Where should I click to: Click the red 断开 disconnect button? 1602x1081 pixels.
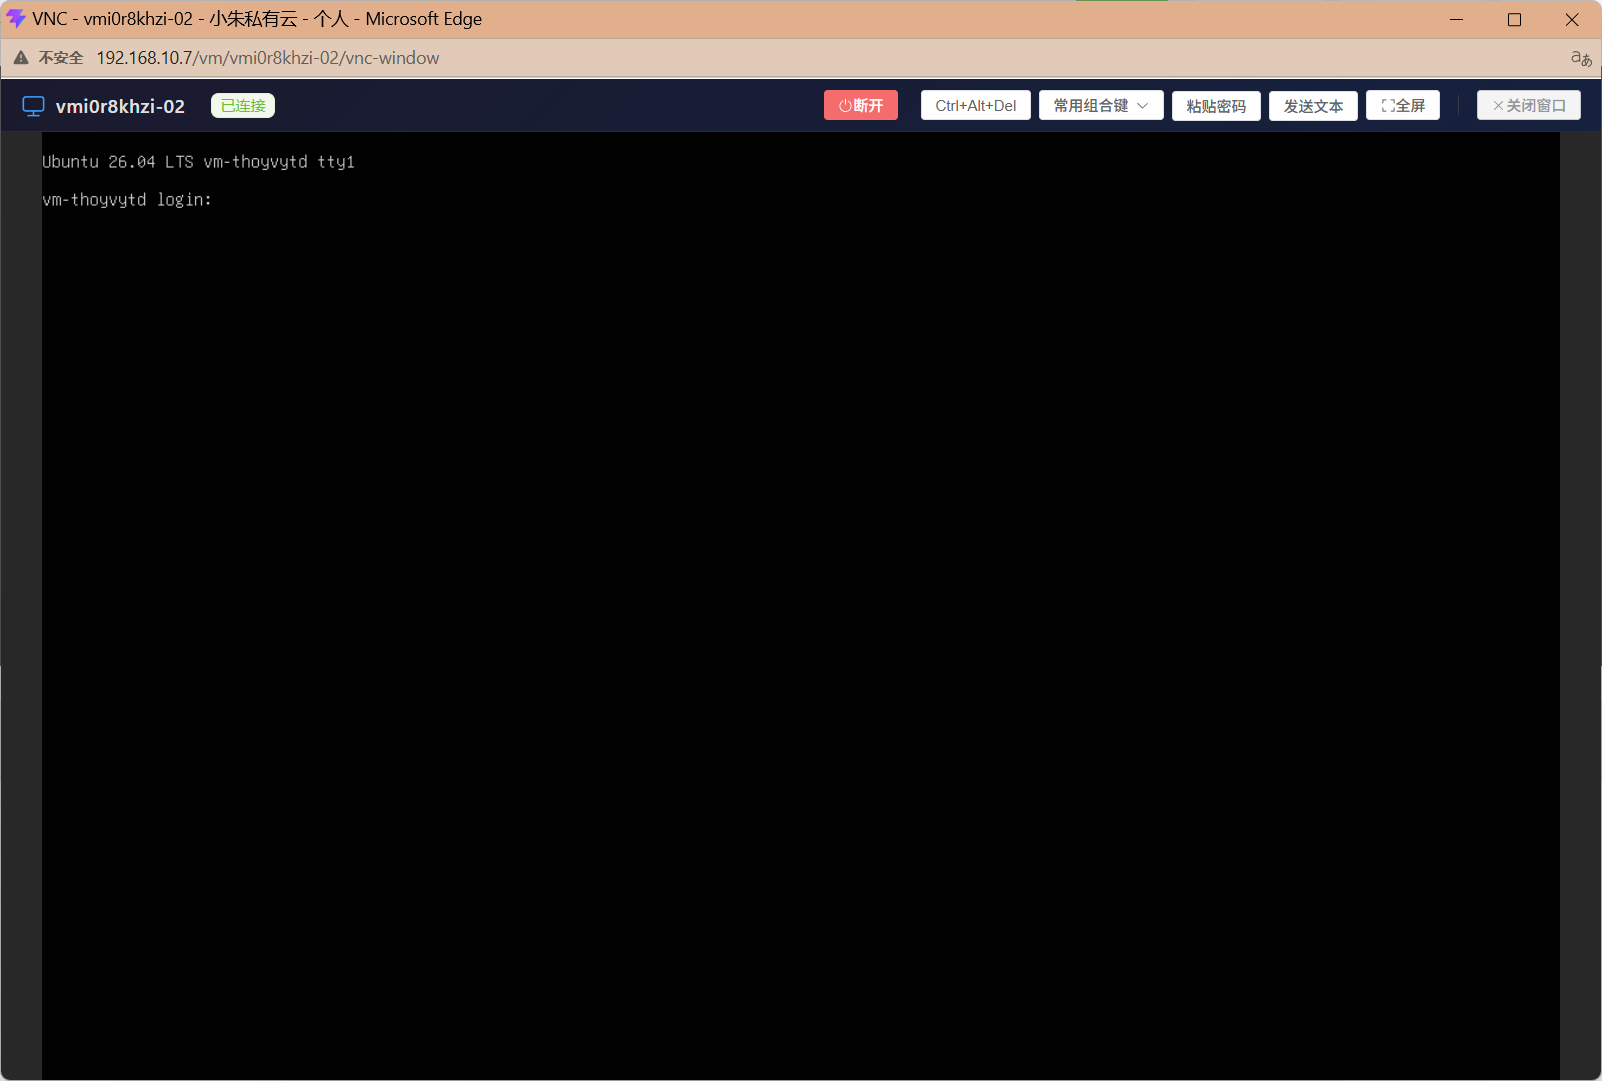click(860, 105)
